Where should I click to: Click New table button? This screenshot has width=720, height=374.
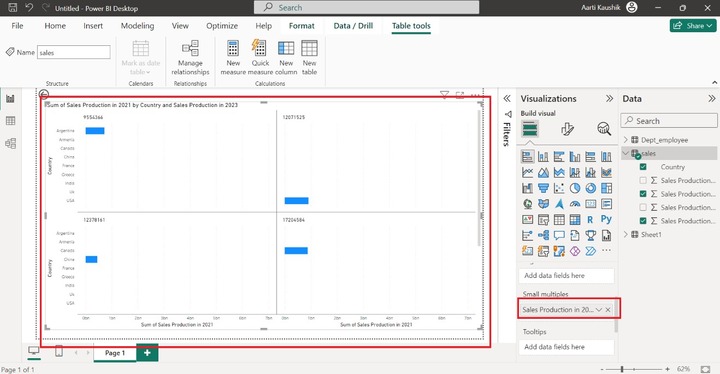pyautogui.click(x=309, y=57)
